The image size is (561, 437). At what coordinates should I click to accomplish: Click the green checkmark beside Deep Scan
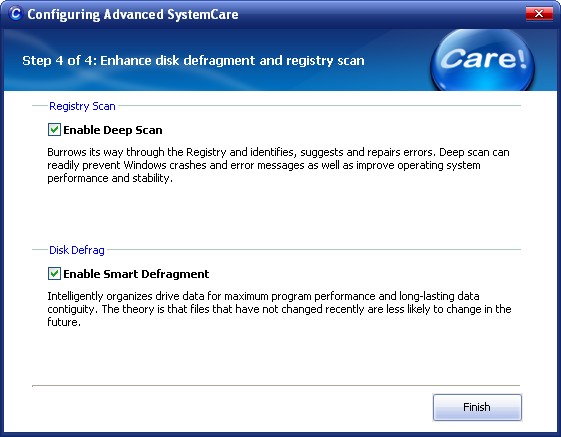pyautogui.click(x=54, y=129)
